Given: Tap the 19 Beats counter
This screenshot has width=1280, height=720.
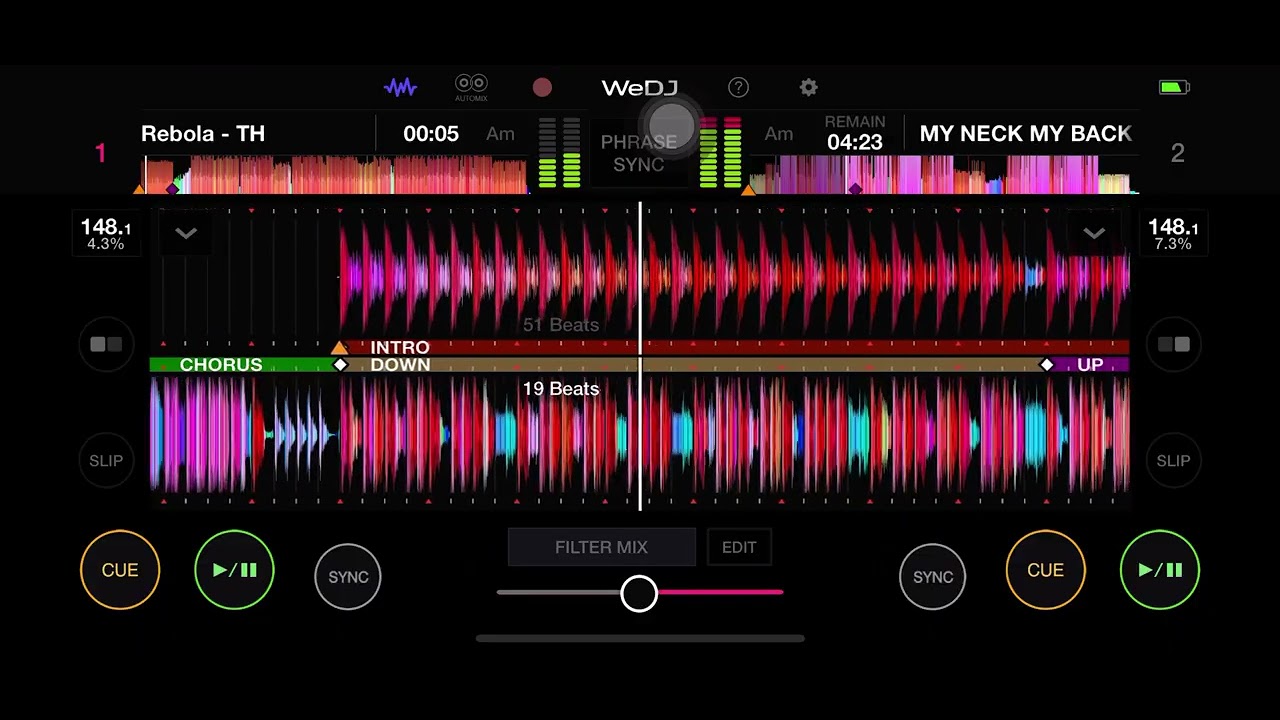Looking at the screenshot, I should pyautogui.click(x=561, y=389).
